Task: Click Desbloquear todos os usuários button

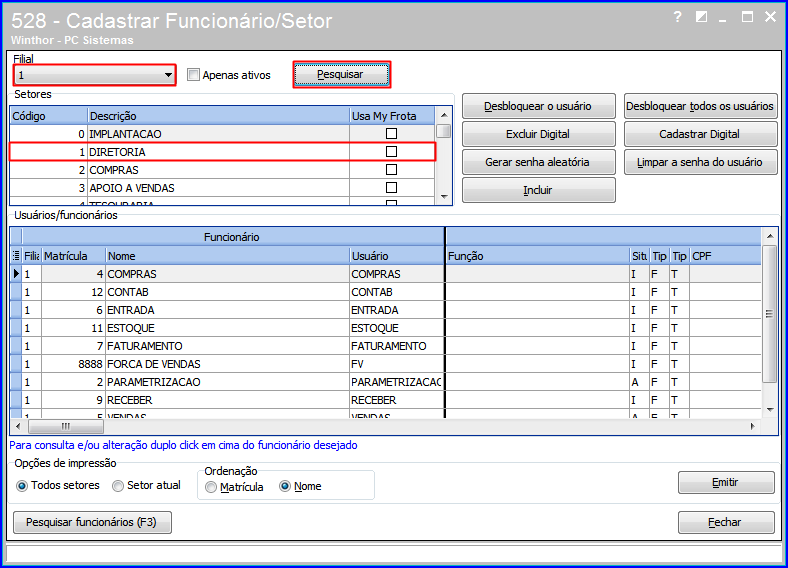Action: pyautogui.click(x=700, y=106)
